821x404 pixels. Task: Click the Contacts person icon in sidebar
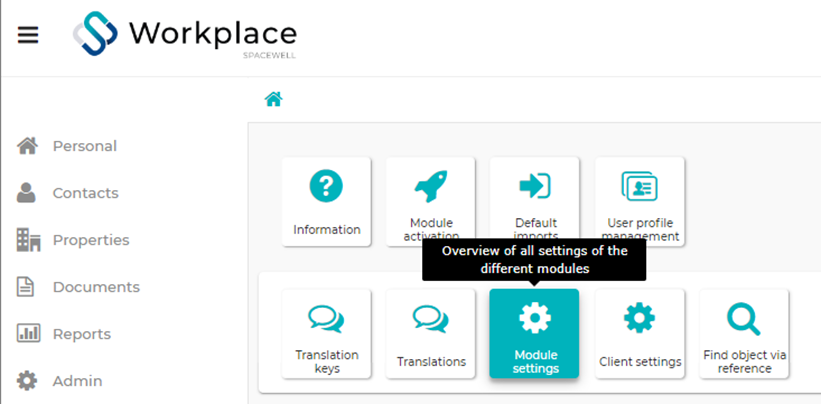point(26,193)
